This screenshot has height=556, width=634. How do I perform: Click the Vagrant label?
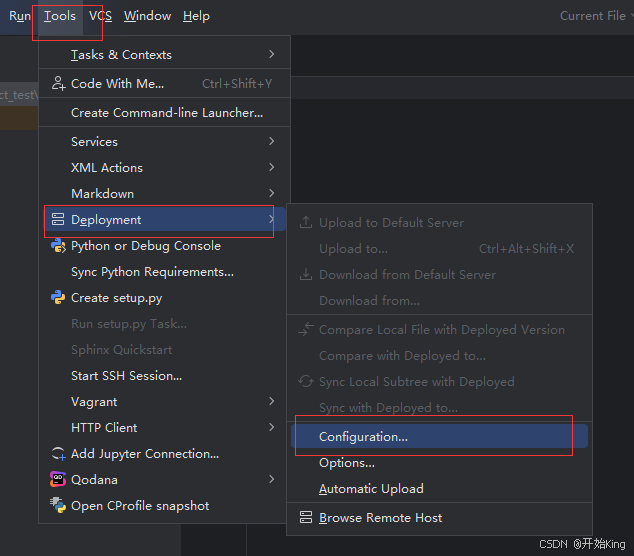pos(94,402)
